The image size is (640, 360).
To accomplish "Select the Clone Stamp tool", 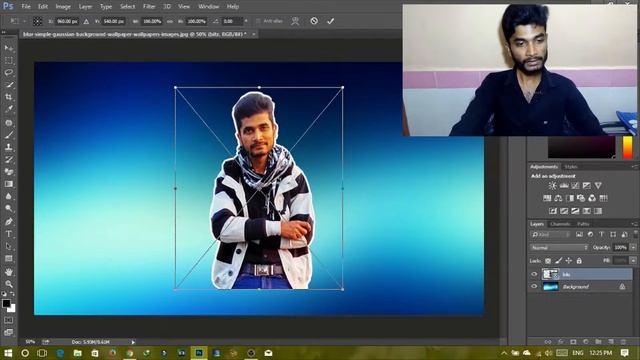I will [x=9, y=147].
